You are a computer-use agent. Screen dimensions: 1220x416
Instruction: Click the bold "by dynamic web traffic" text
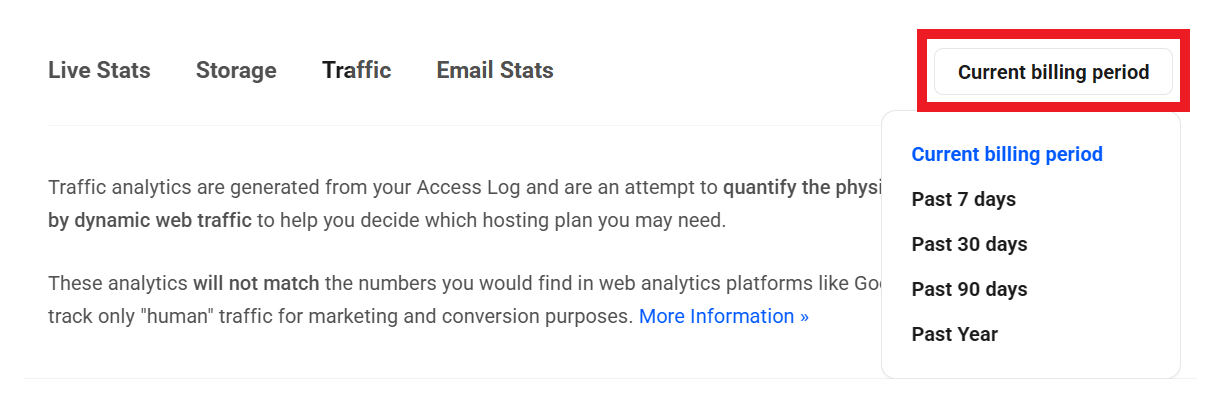(x=150, y=220)
